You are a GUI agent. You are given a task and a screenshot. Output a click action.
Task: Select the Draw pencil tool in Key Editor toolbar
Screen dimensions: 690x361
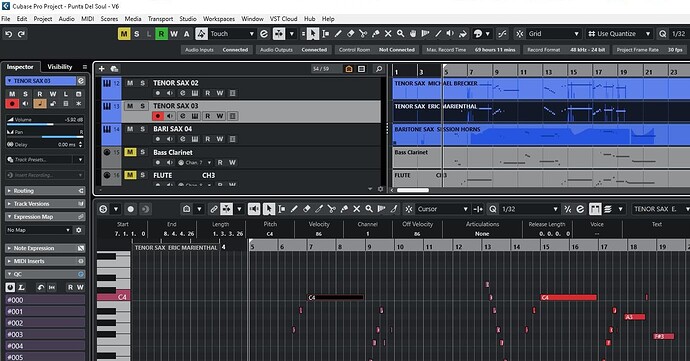[x=294, y=209]
